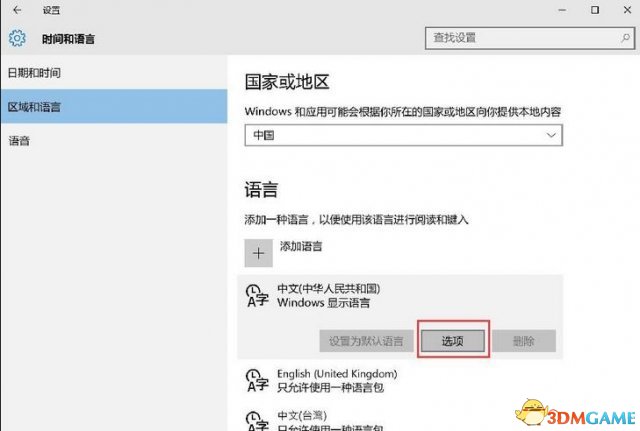Image resolution: width=640 pixels, height=431 pixels.
Task: Focus the 查找设置 search field
Action: 530,38
